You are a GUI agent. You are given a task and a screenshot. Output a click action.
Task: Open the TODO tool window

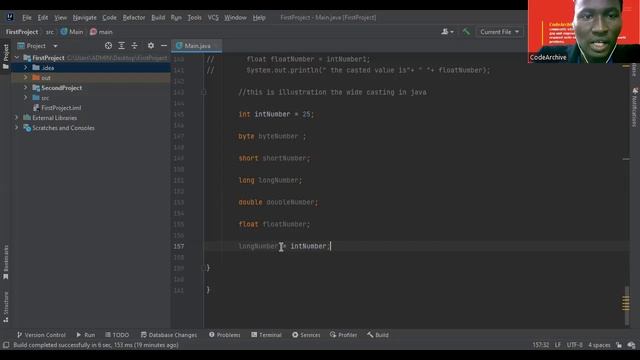pyautogui.click(x=117, y=335)
